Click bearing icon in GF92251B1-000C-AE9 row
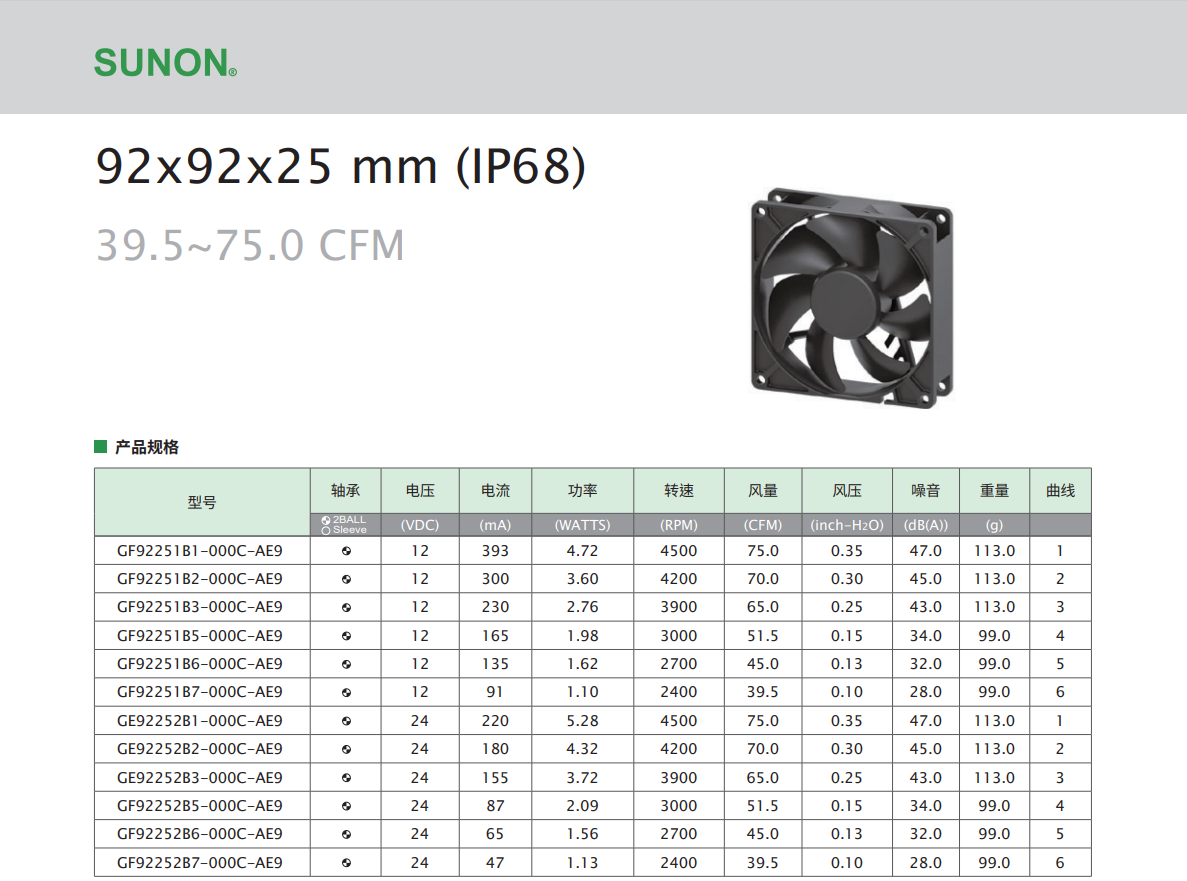The height and width of the screenshot is (881, 1187). [x=346, y=551]
